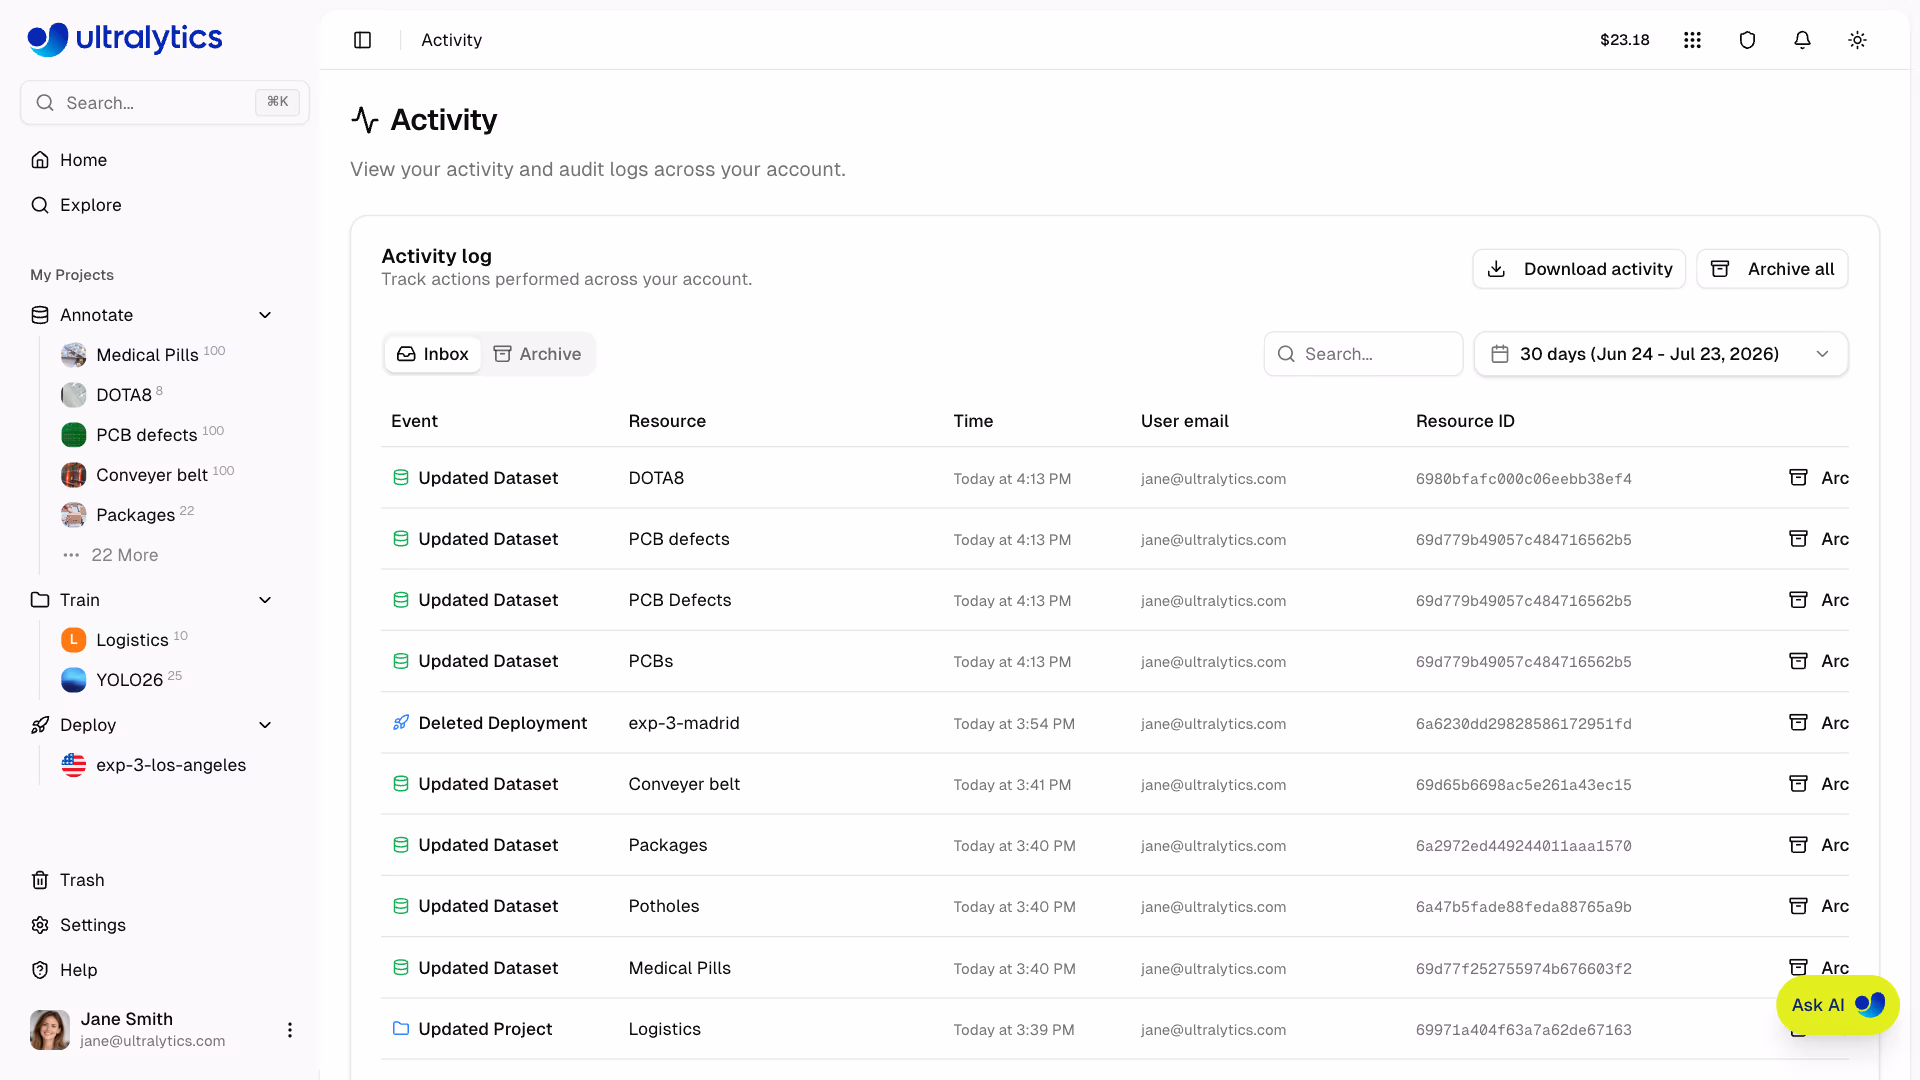Archive the Potholes row
1920x1080 pixels.
(1819, 906)
